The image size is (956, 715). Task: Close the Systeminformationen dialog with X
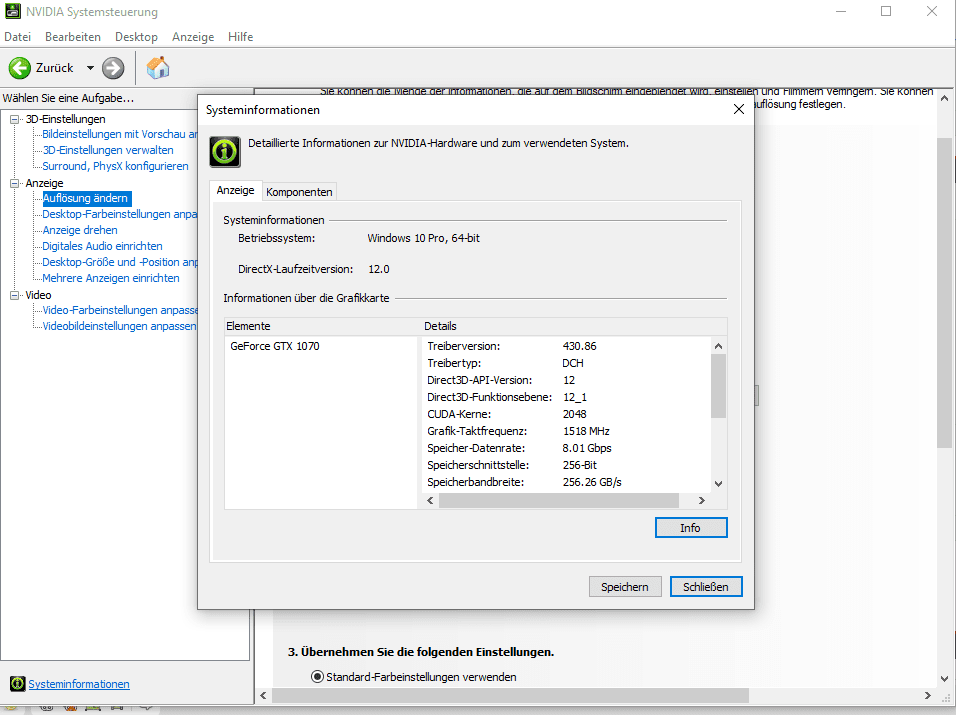point(738,109)
